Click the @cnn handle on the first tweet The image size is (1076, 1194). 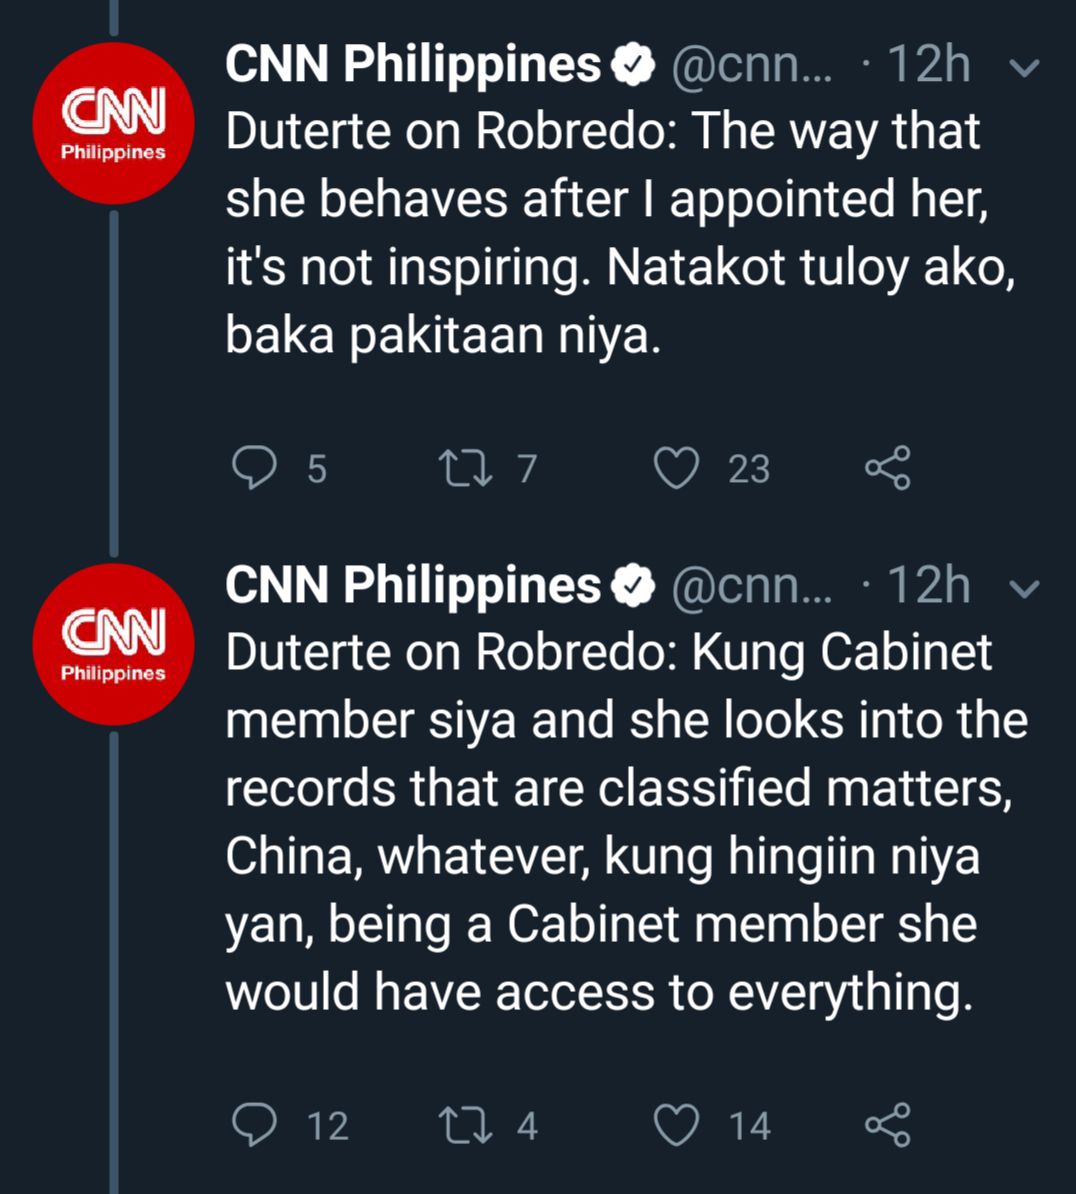click(x=750, y=66)
